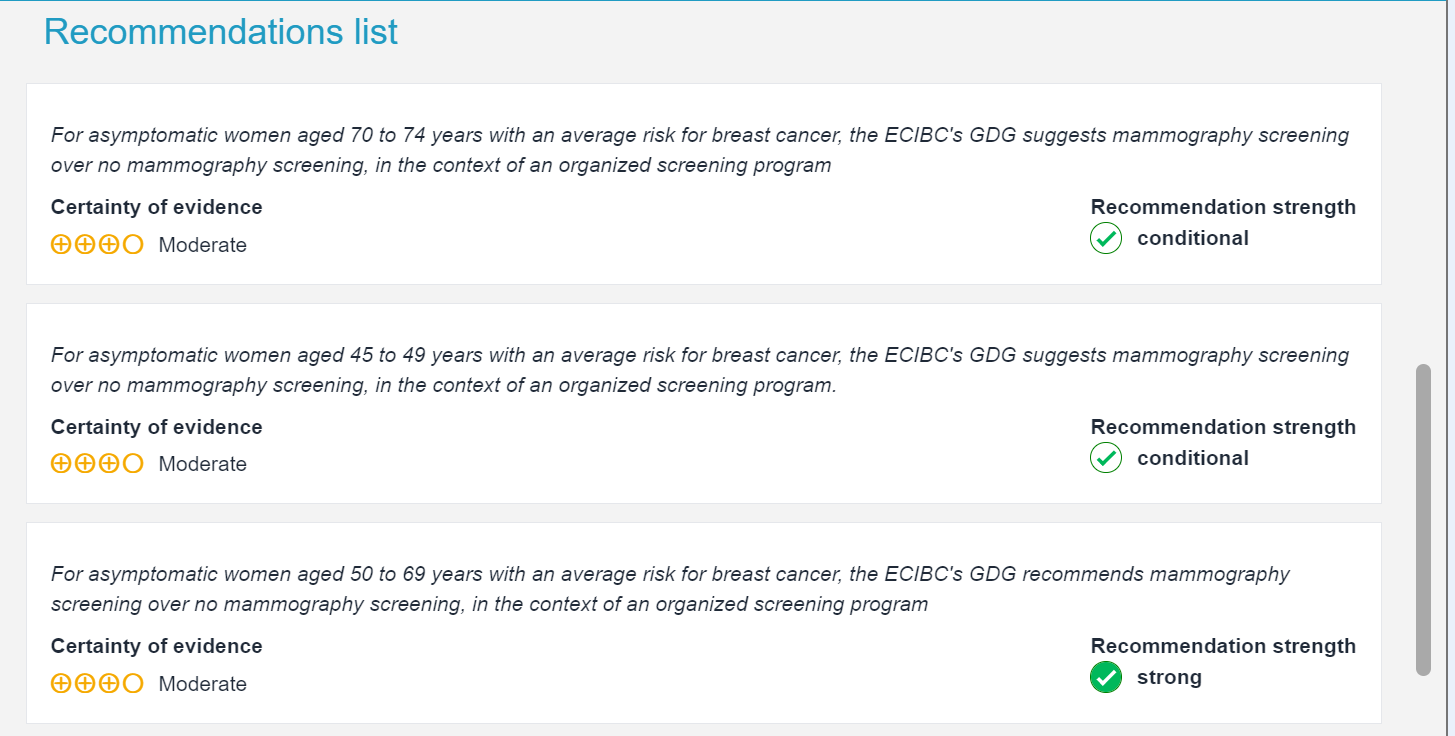
Task: Open the Recommendations list heading
Action: 221,31
